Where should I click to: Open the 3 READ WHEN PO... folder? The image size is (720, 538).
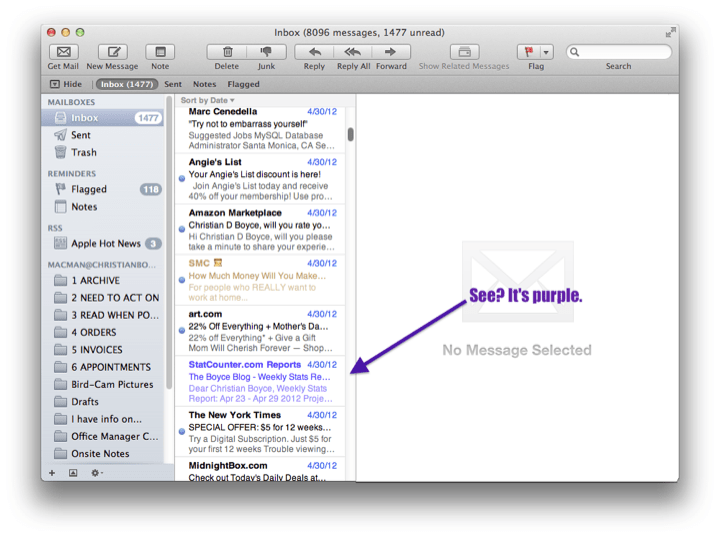[x=102, y=315]
